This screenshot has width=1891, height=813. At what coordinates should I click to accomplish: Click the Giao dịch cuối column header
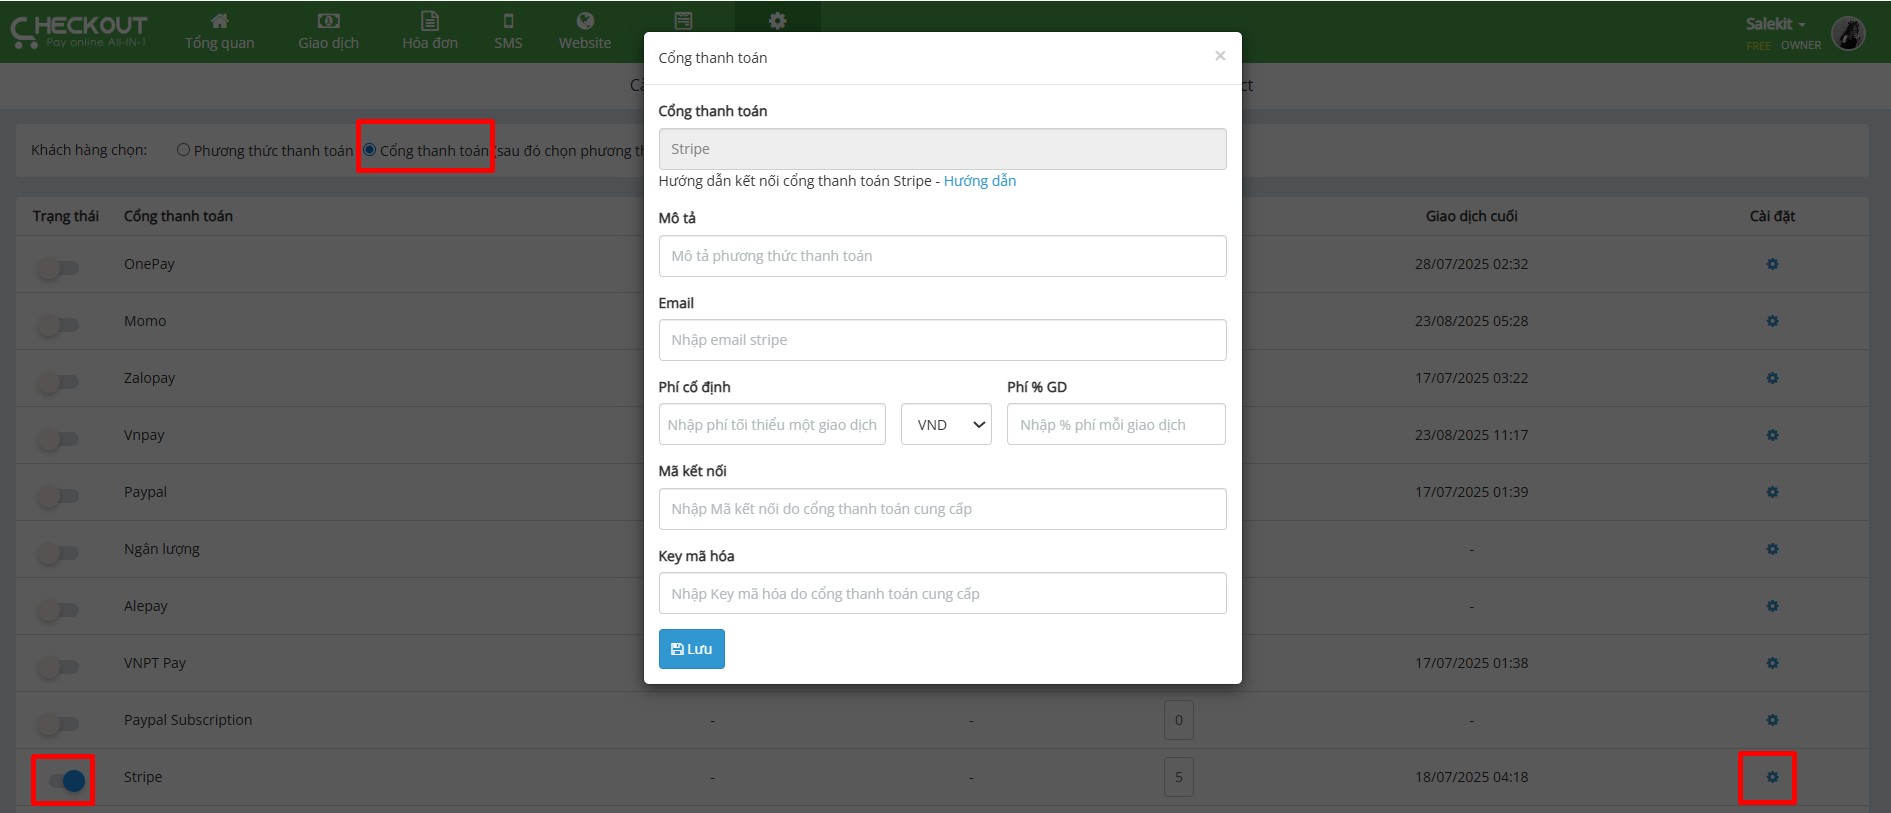[x=1471, y=216]
